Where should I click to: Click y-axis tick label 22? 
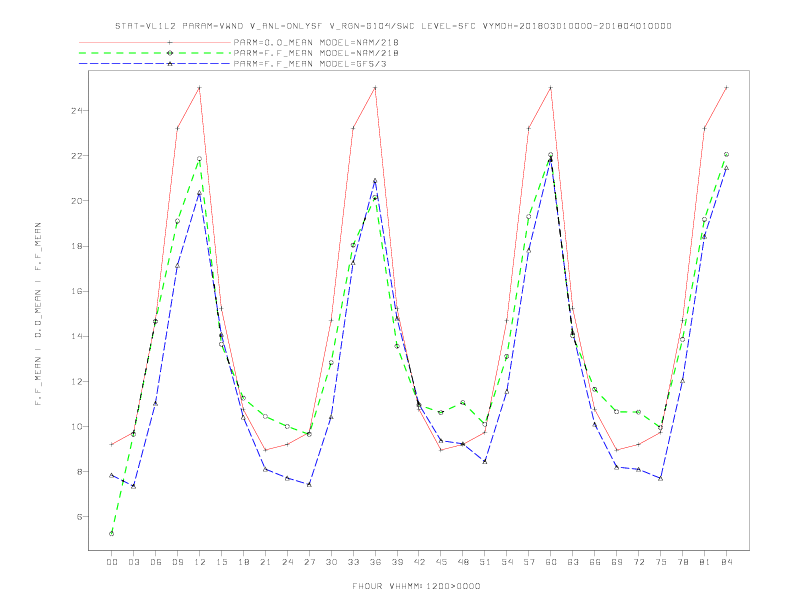[x=77, y=156]
